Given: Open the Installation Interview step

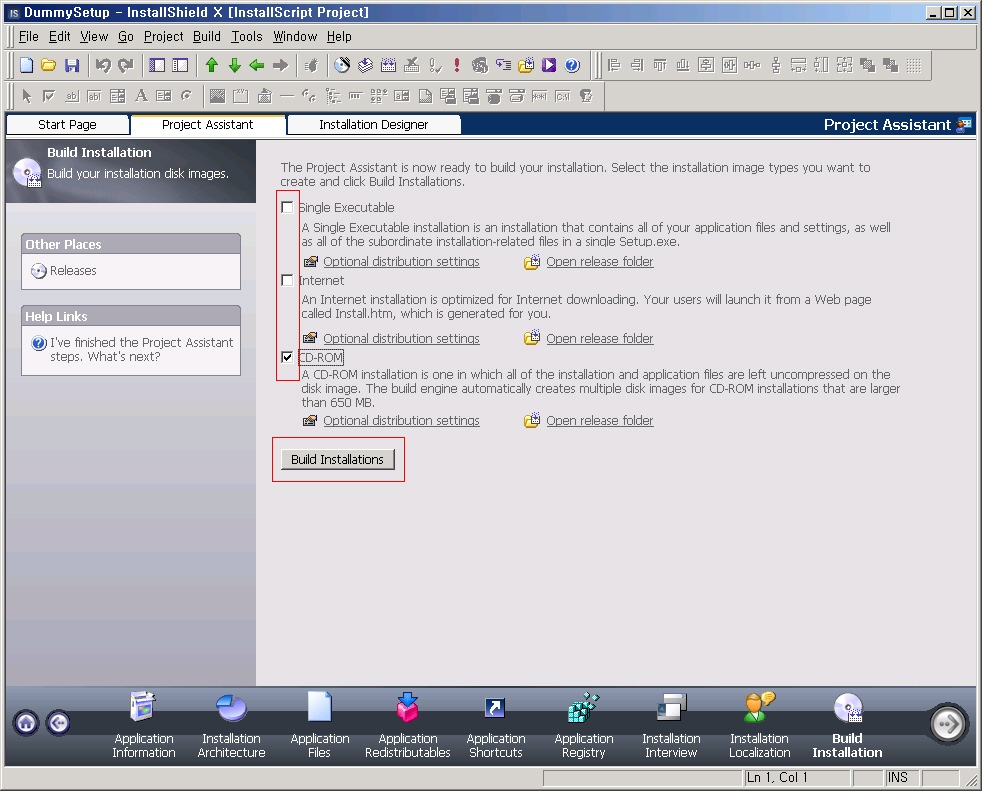Looking at the screenshot, I should coord(671,725).
